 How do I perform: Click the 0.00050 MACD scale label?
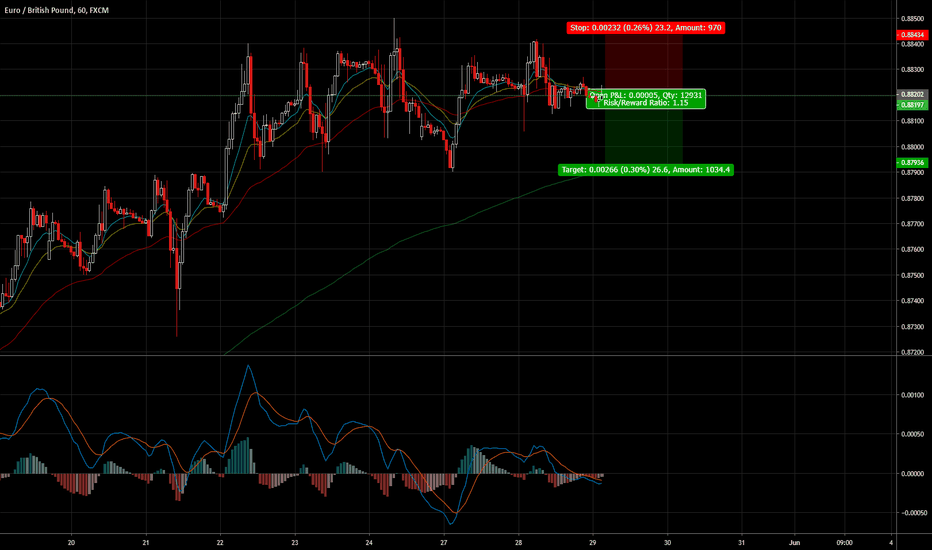912,434
